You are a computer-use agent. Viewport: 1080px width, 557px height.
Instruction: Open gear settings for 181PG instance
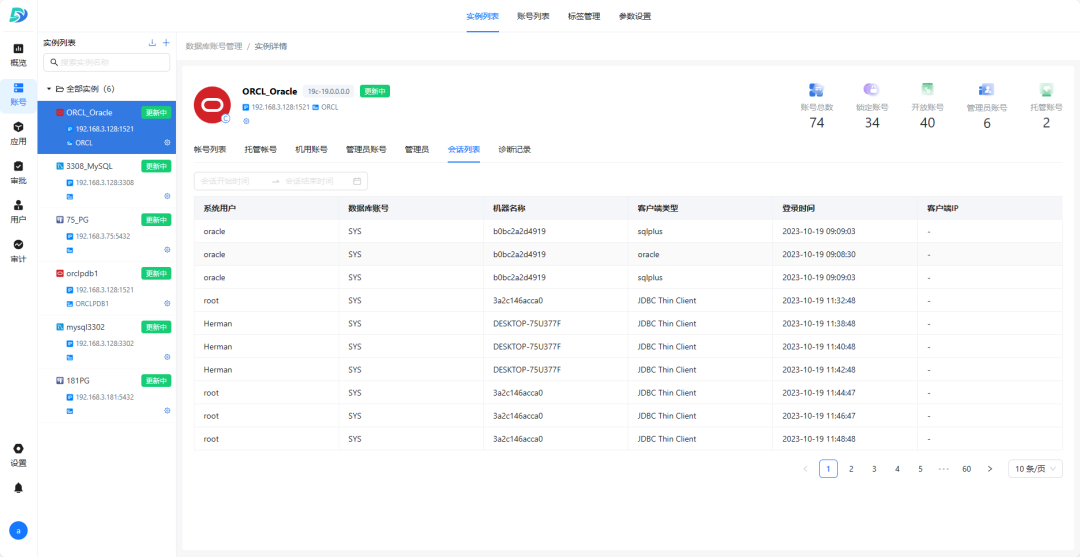coord(167,410)
